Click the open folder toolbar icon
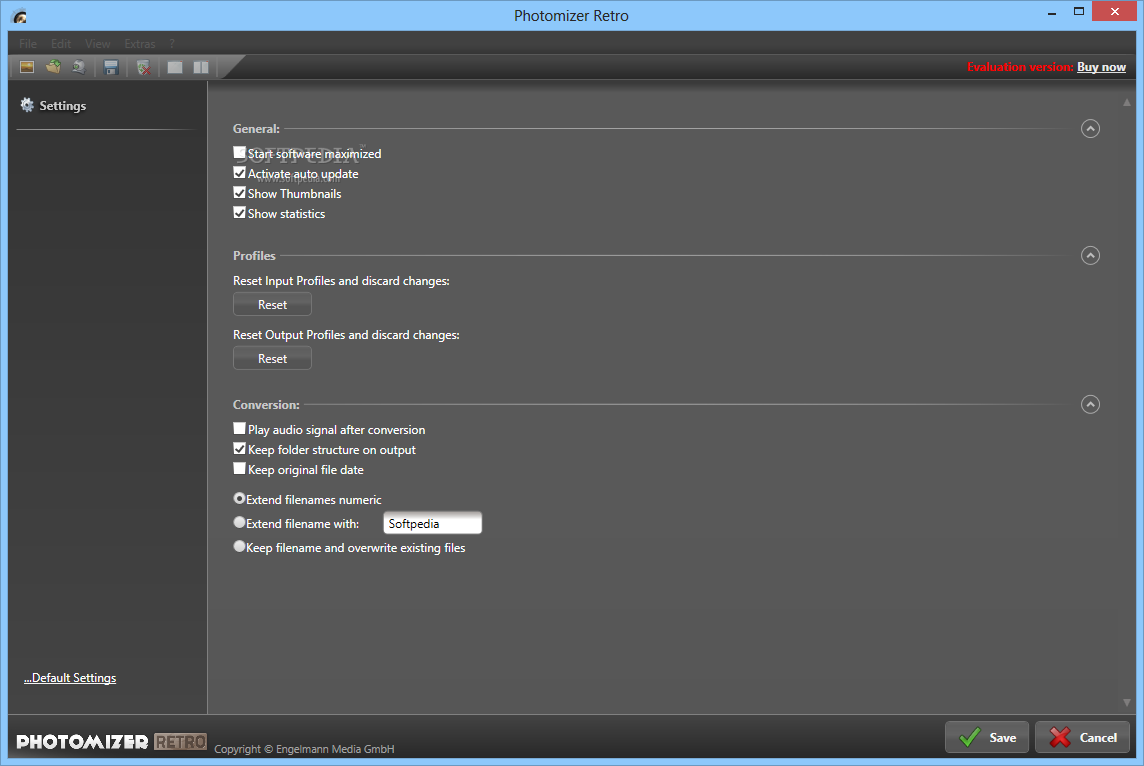Screen dimensions: 1144x766 coord(53,67)
